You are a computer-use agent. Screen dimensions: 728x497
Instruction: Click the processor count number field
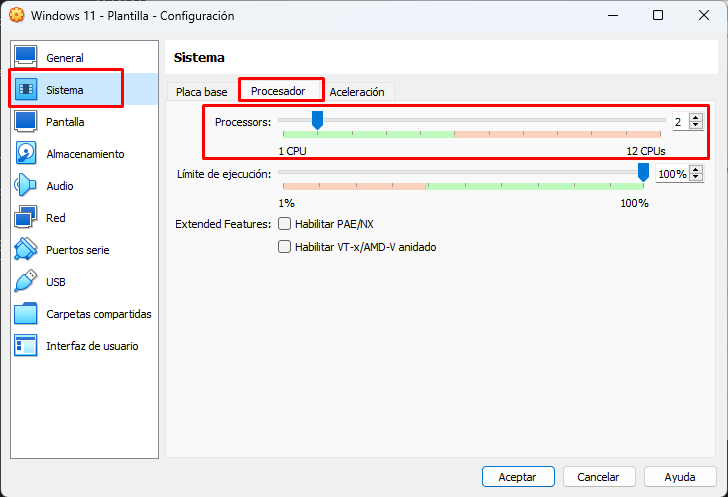(679, 121)
